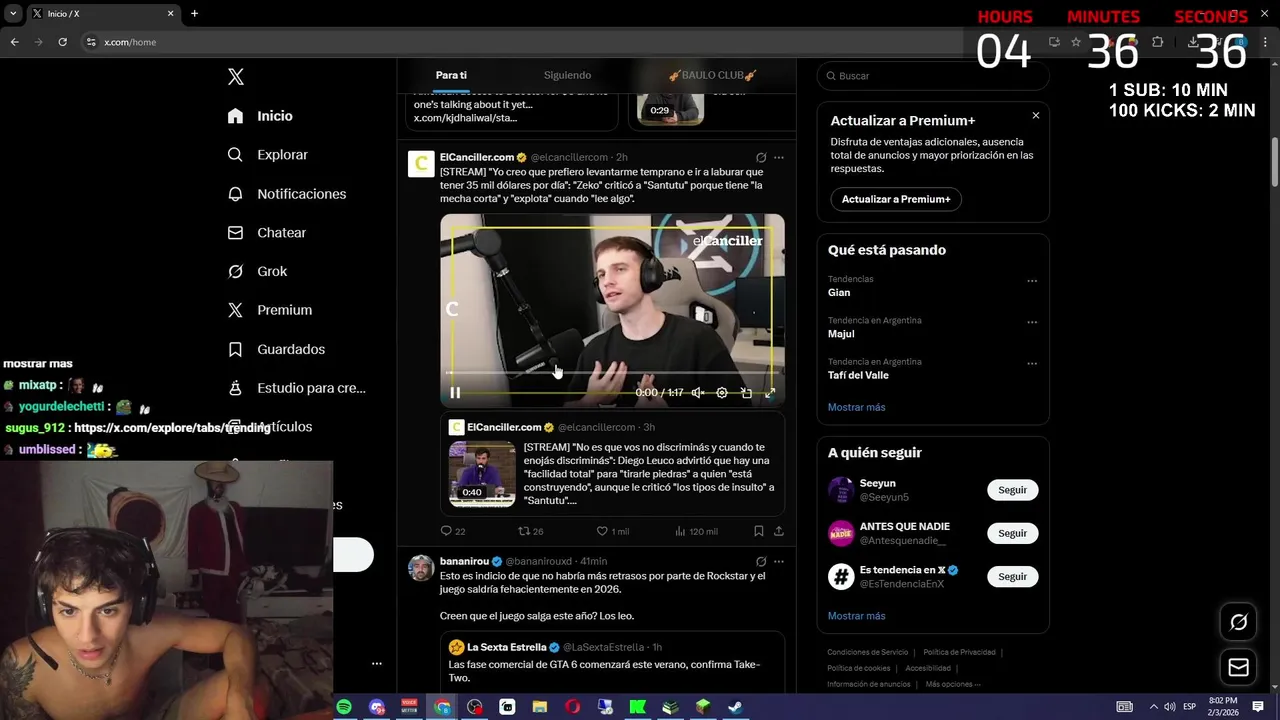Click the Actualizar a Premium+ button
Image resolution: width=1280 pixels, height=720 pixels.
click(896, 199)
